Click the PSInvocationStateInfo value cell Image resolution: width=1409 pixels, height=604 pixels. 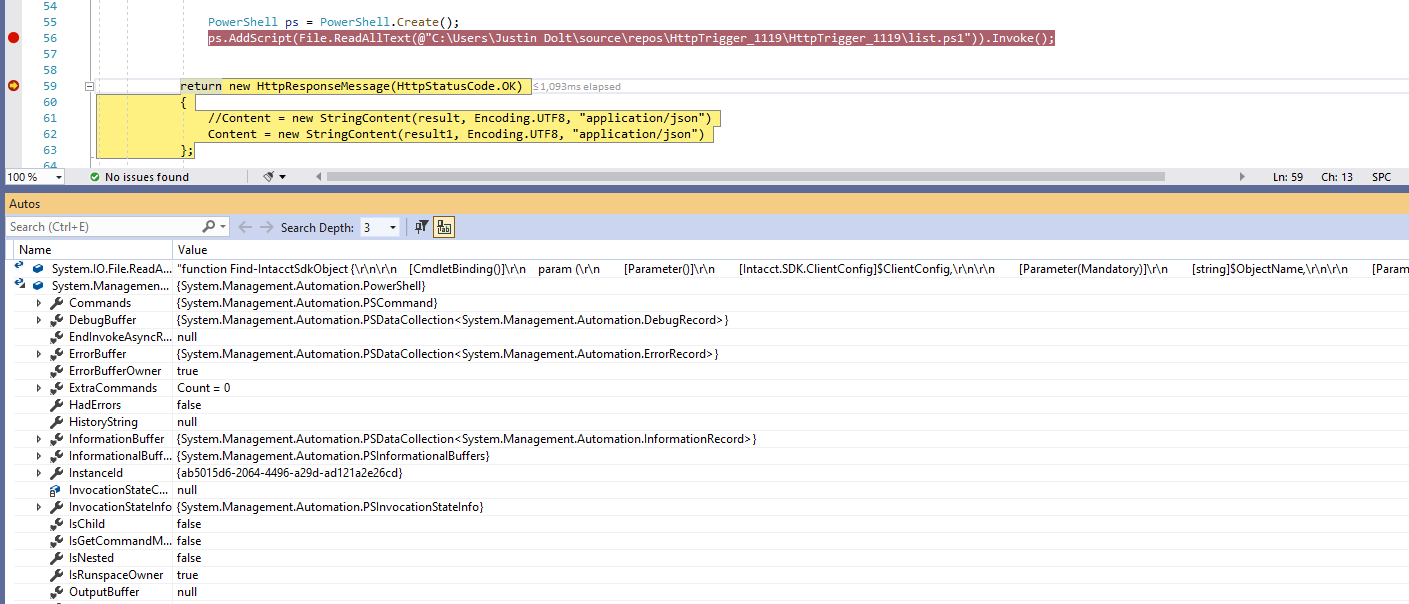[x=330, y=507]
